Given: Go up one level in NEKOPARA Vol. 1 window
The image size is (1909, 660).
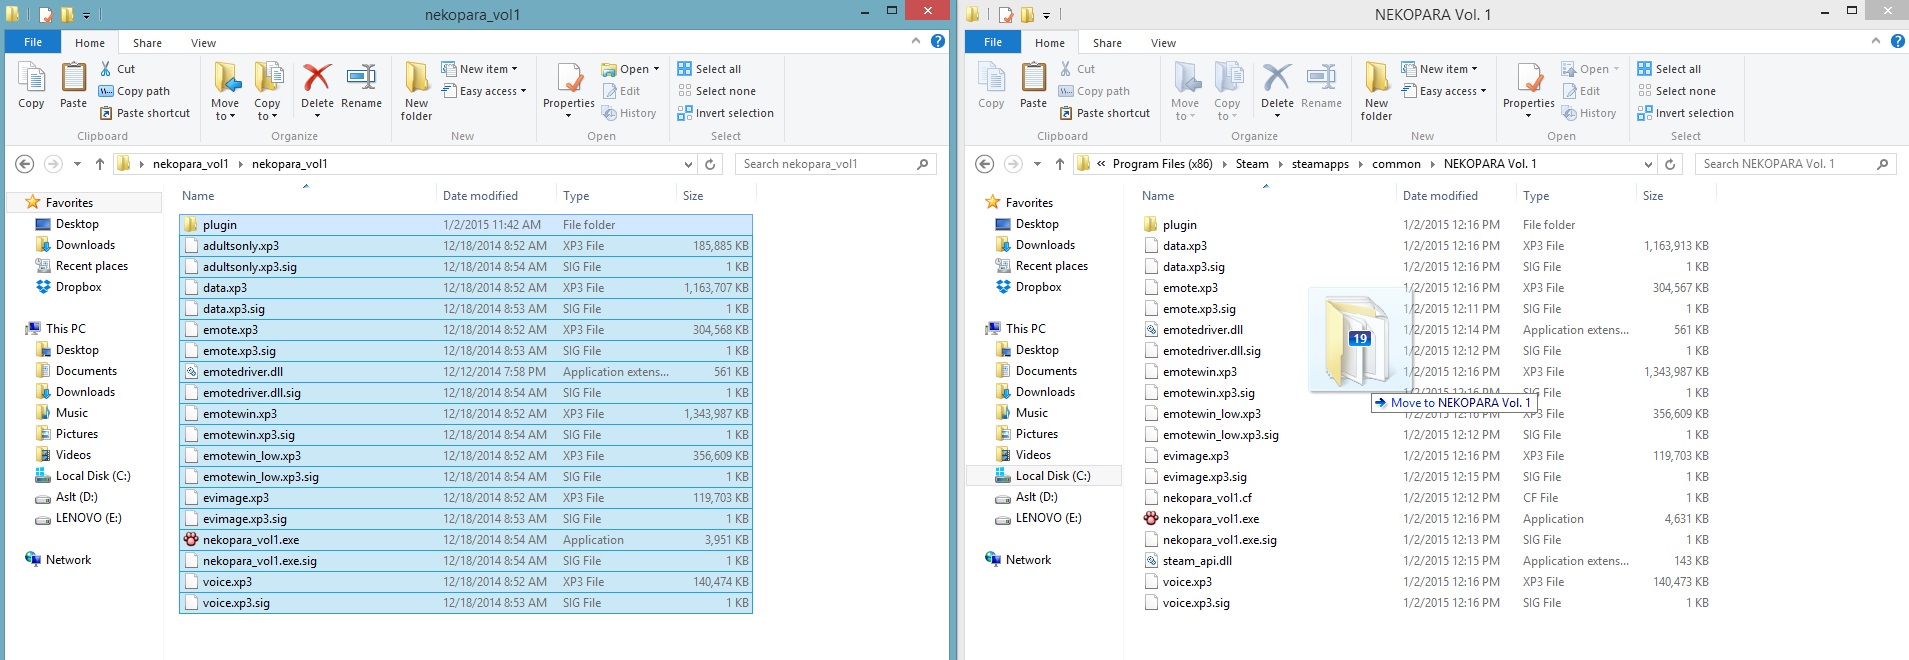Looking at the screenshot, I should point(1060,164).
